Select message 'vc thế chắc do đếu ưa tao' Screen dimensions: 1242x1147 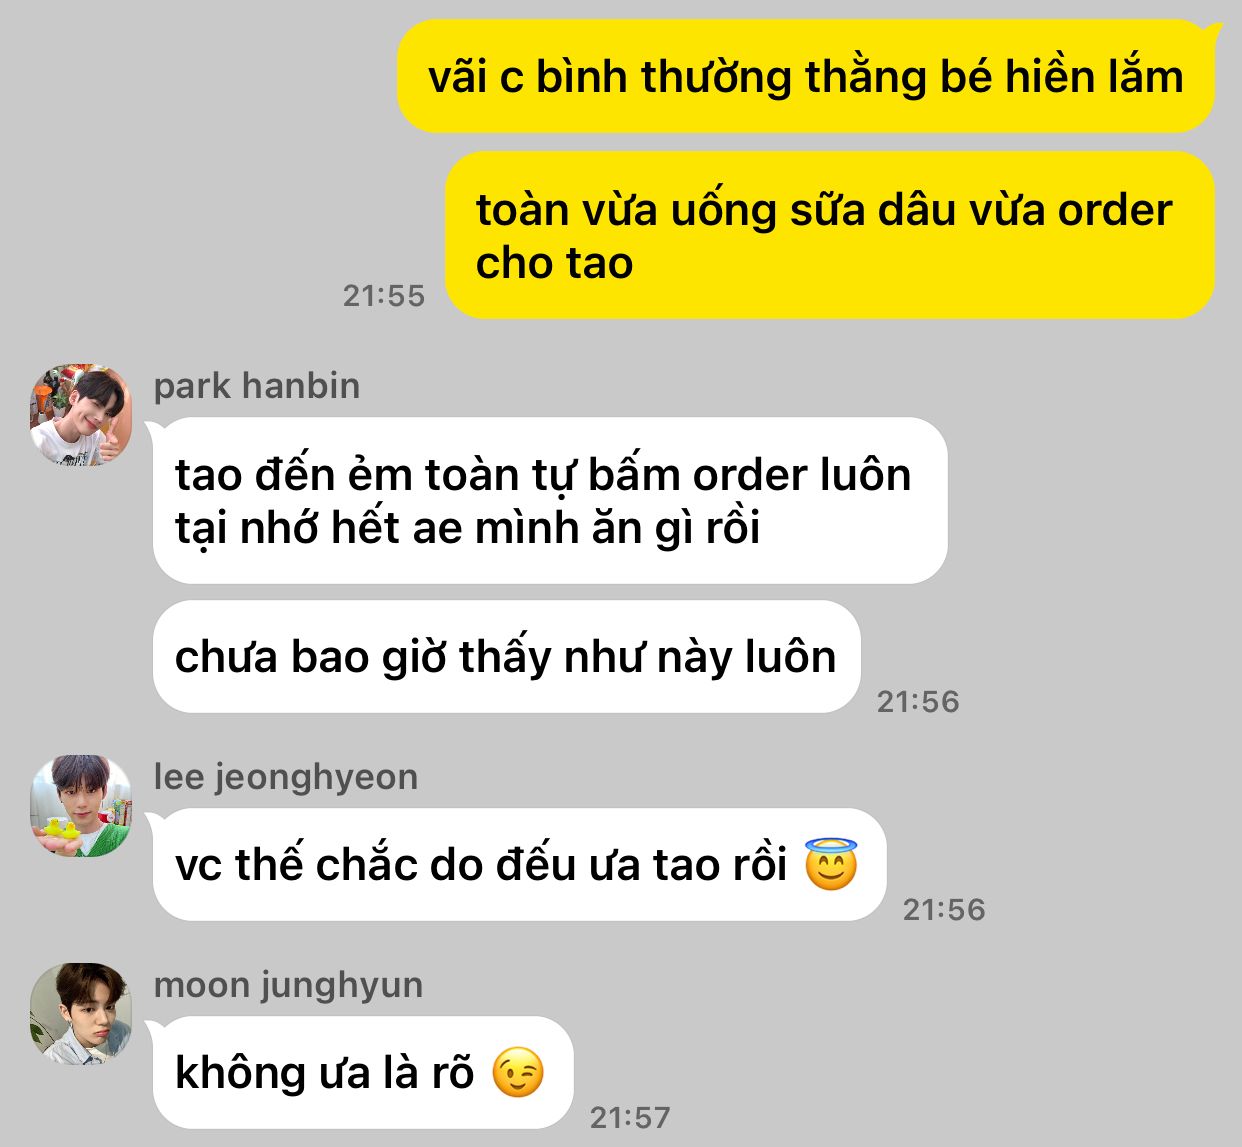[520, 865]
